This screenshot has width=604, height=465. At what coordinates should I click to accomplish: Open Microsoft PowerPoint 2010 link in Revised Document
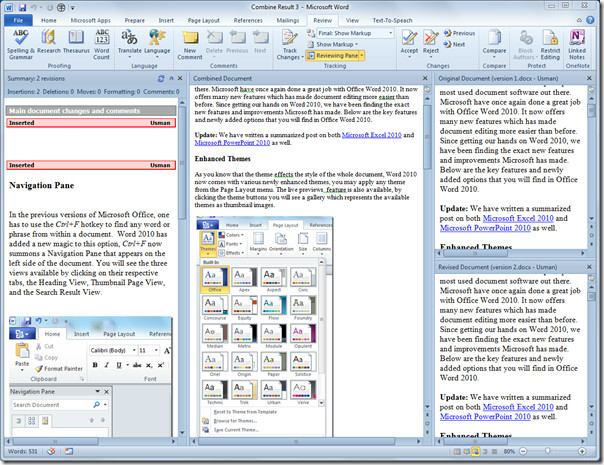click(x=485, y=416)
